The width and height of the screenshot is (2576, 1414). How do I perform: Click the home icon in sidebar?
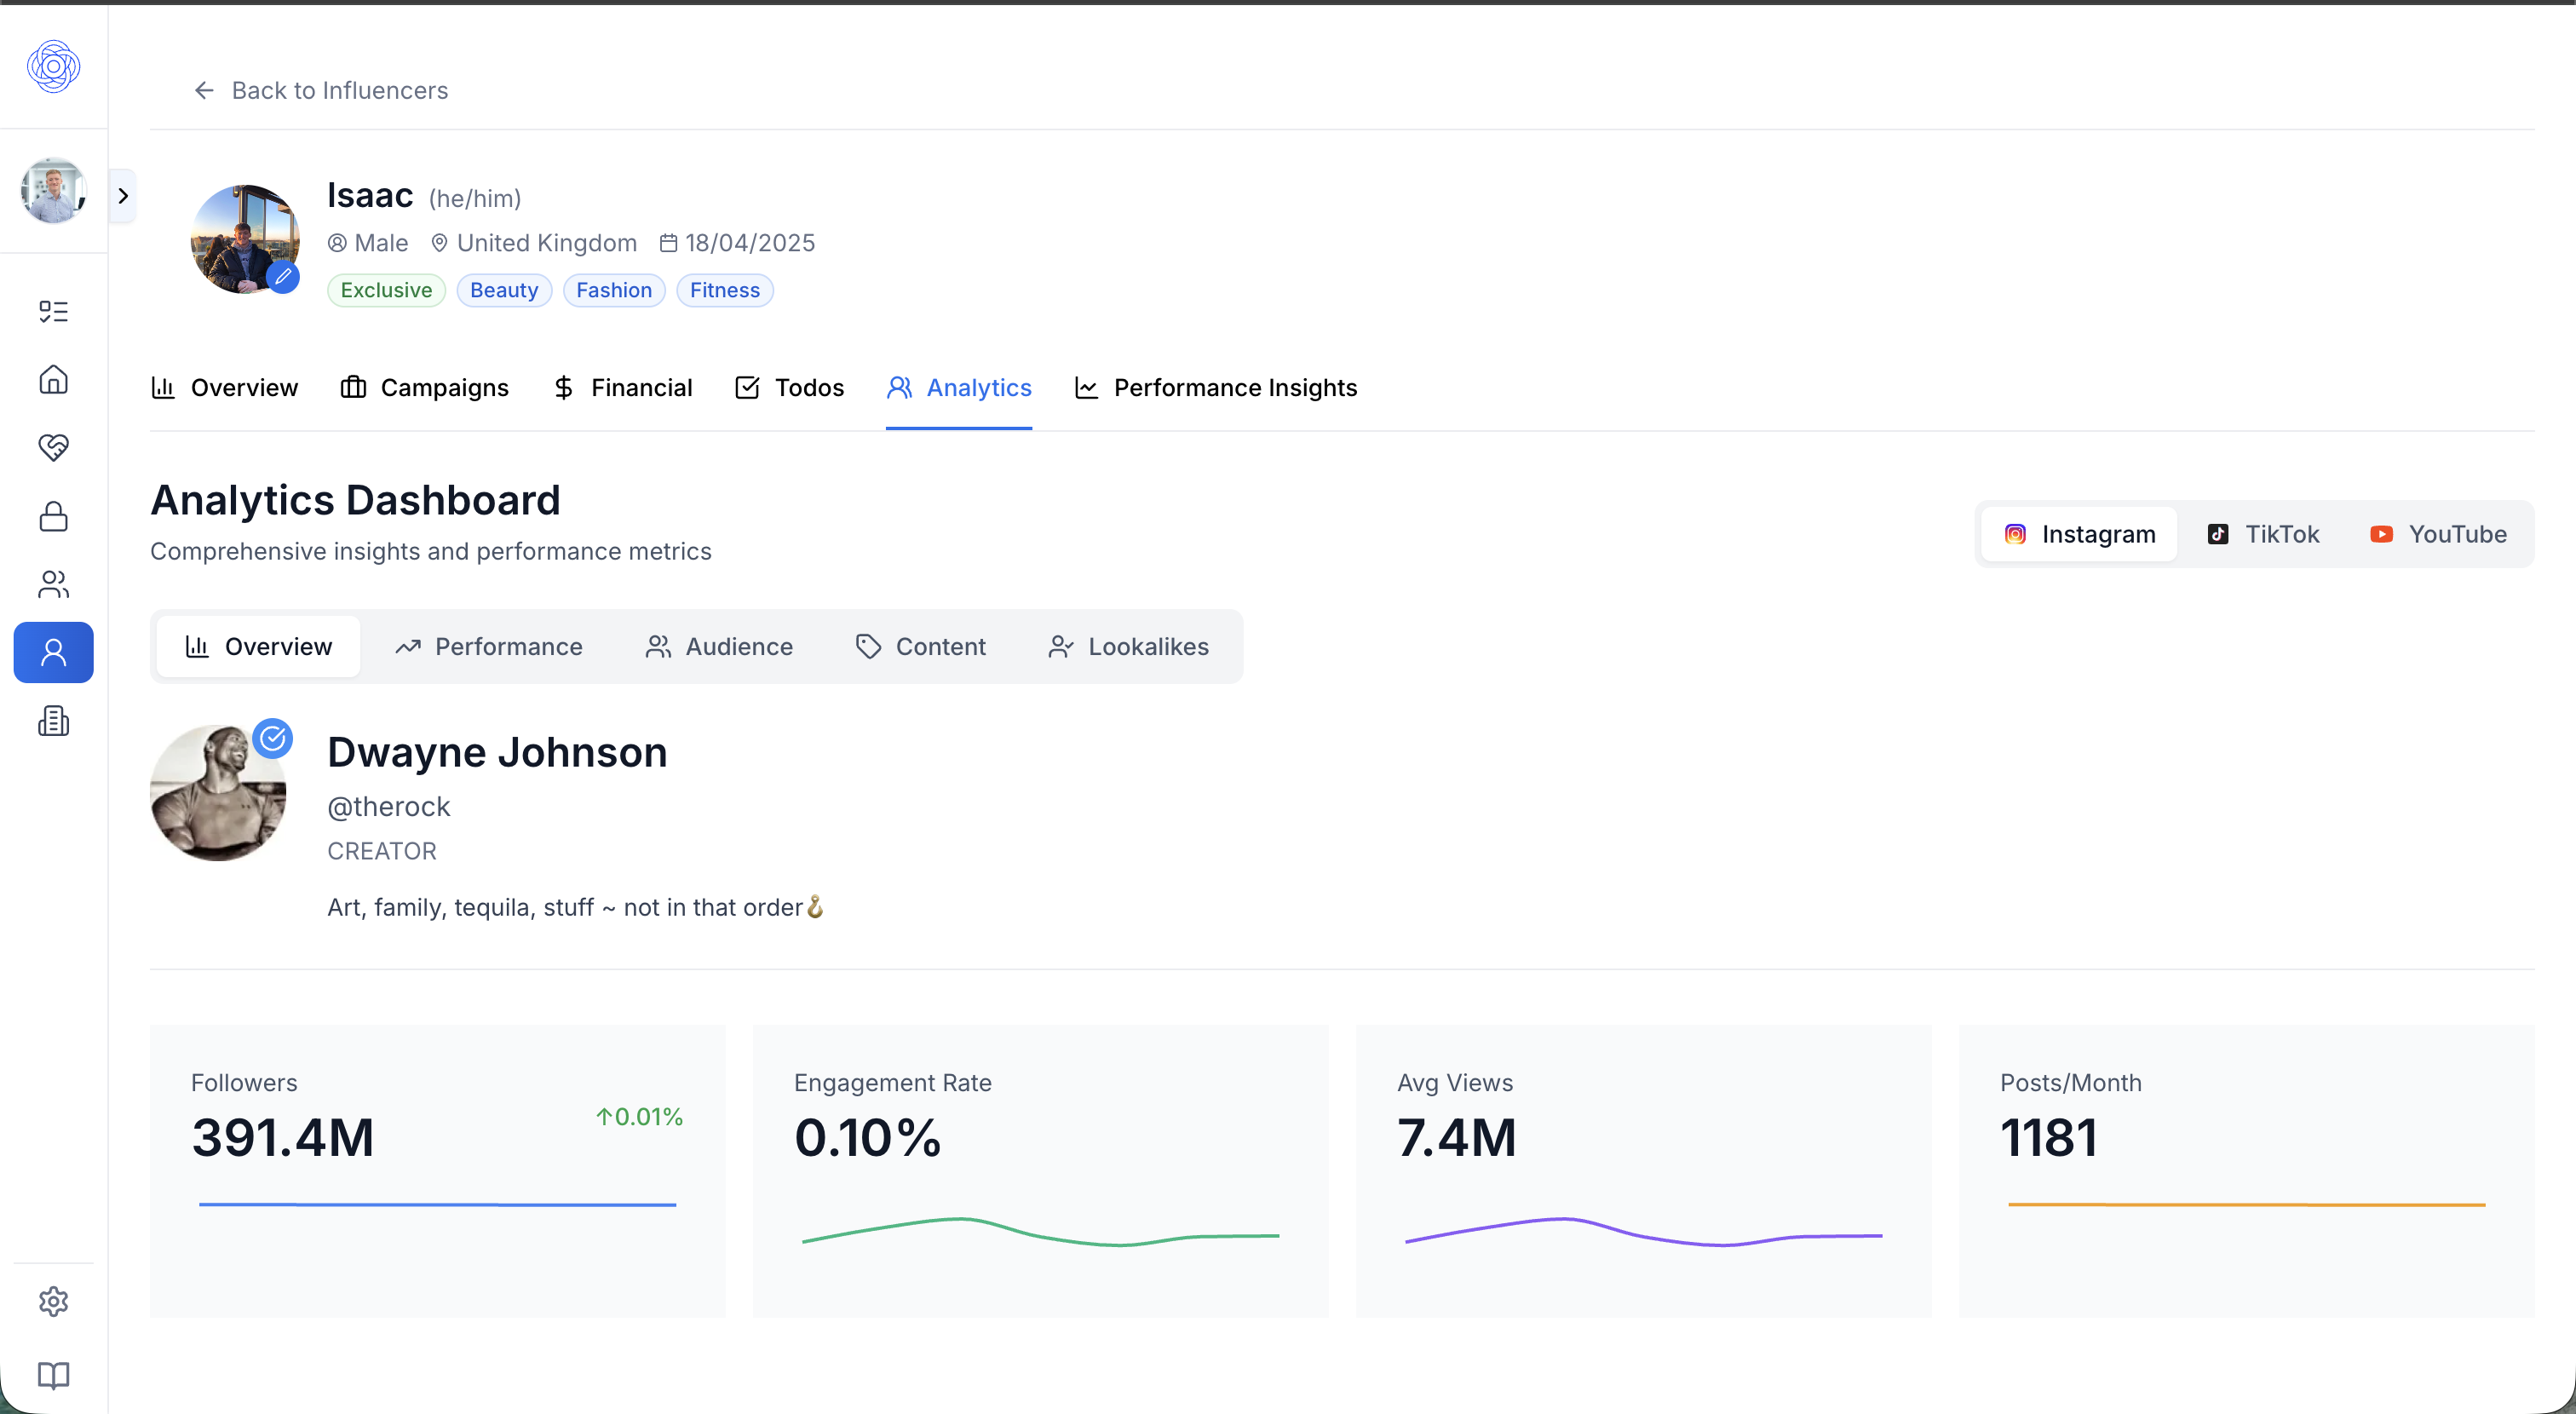53,379
